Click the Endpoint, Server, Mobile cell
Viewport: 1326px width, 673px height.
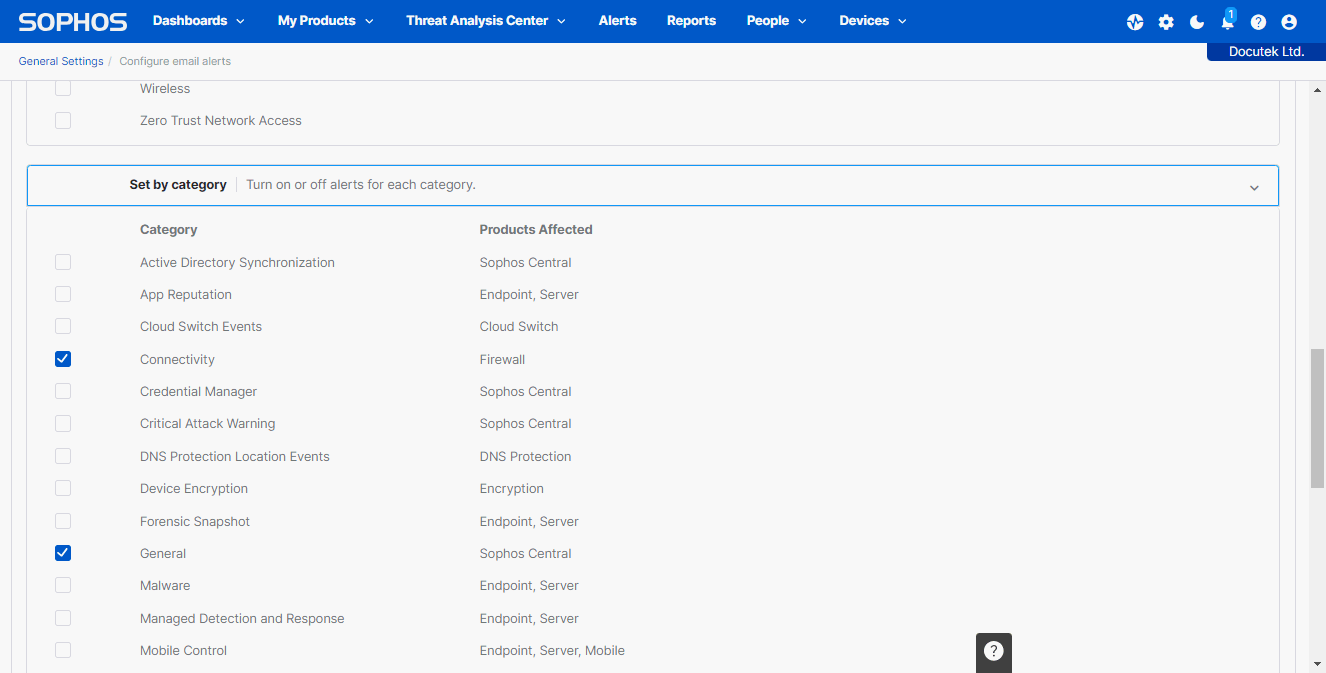point(552,651)
